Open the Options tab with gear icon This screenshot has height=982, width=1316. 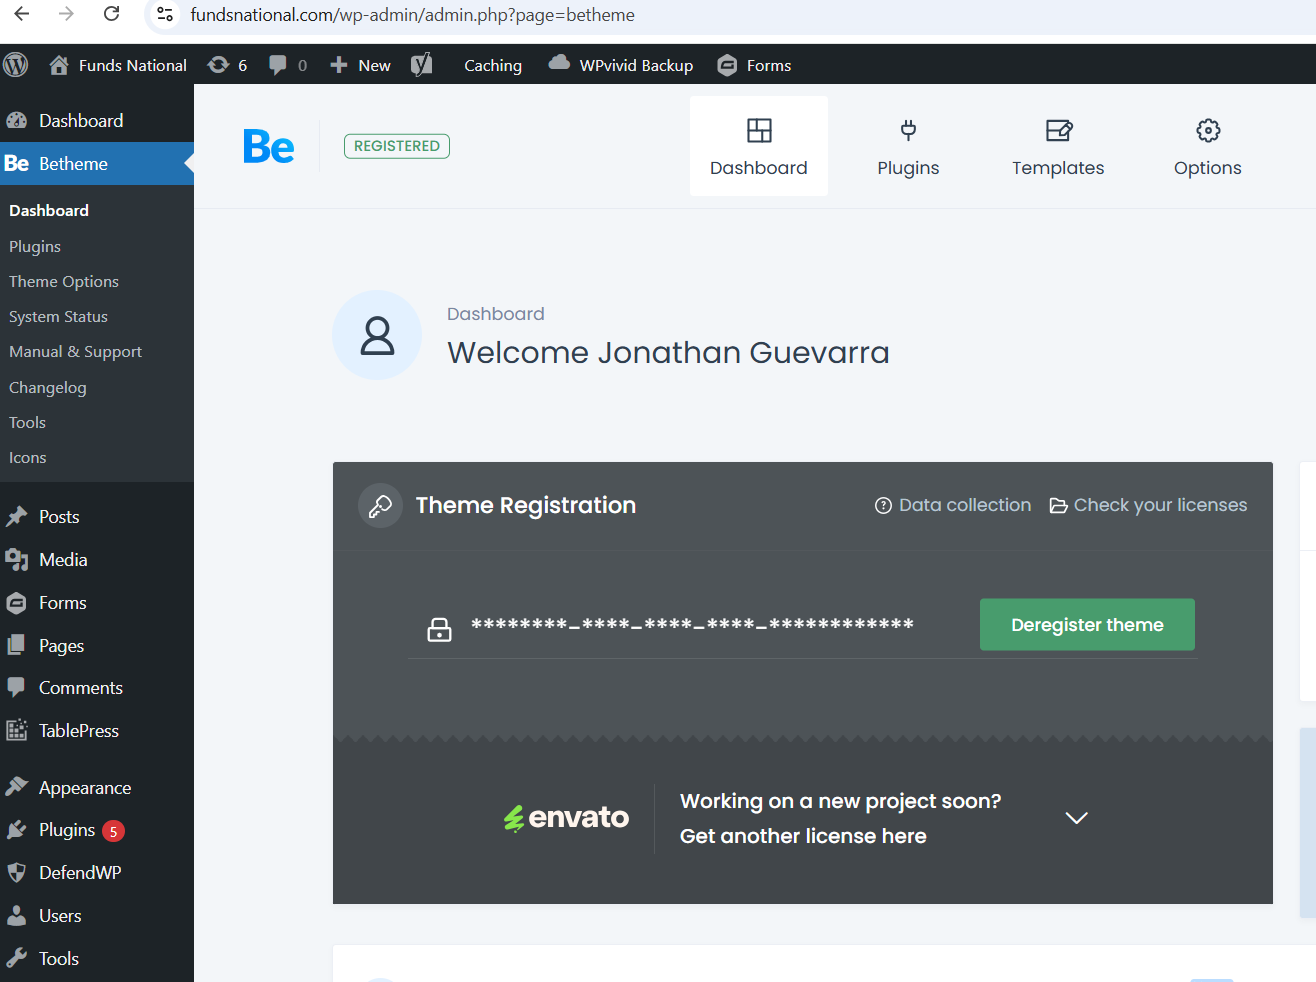(x=1207, y=146)
